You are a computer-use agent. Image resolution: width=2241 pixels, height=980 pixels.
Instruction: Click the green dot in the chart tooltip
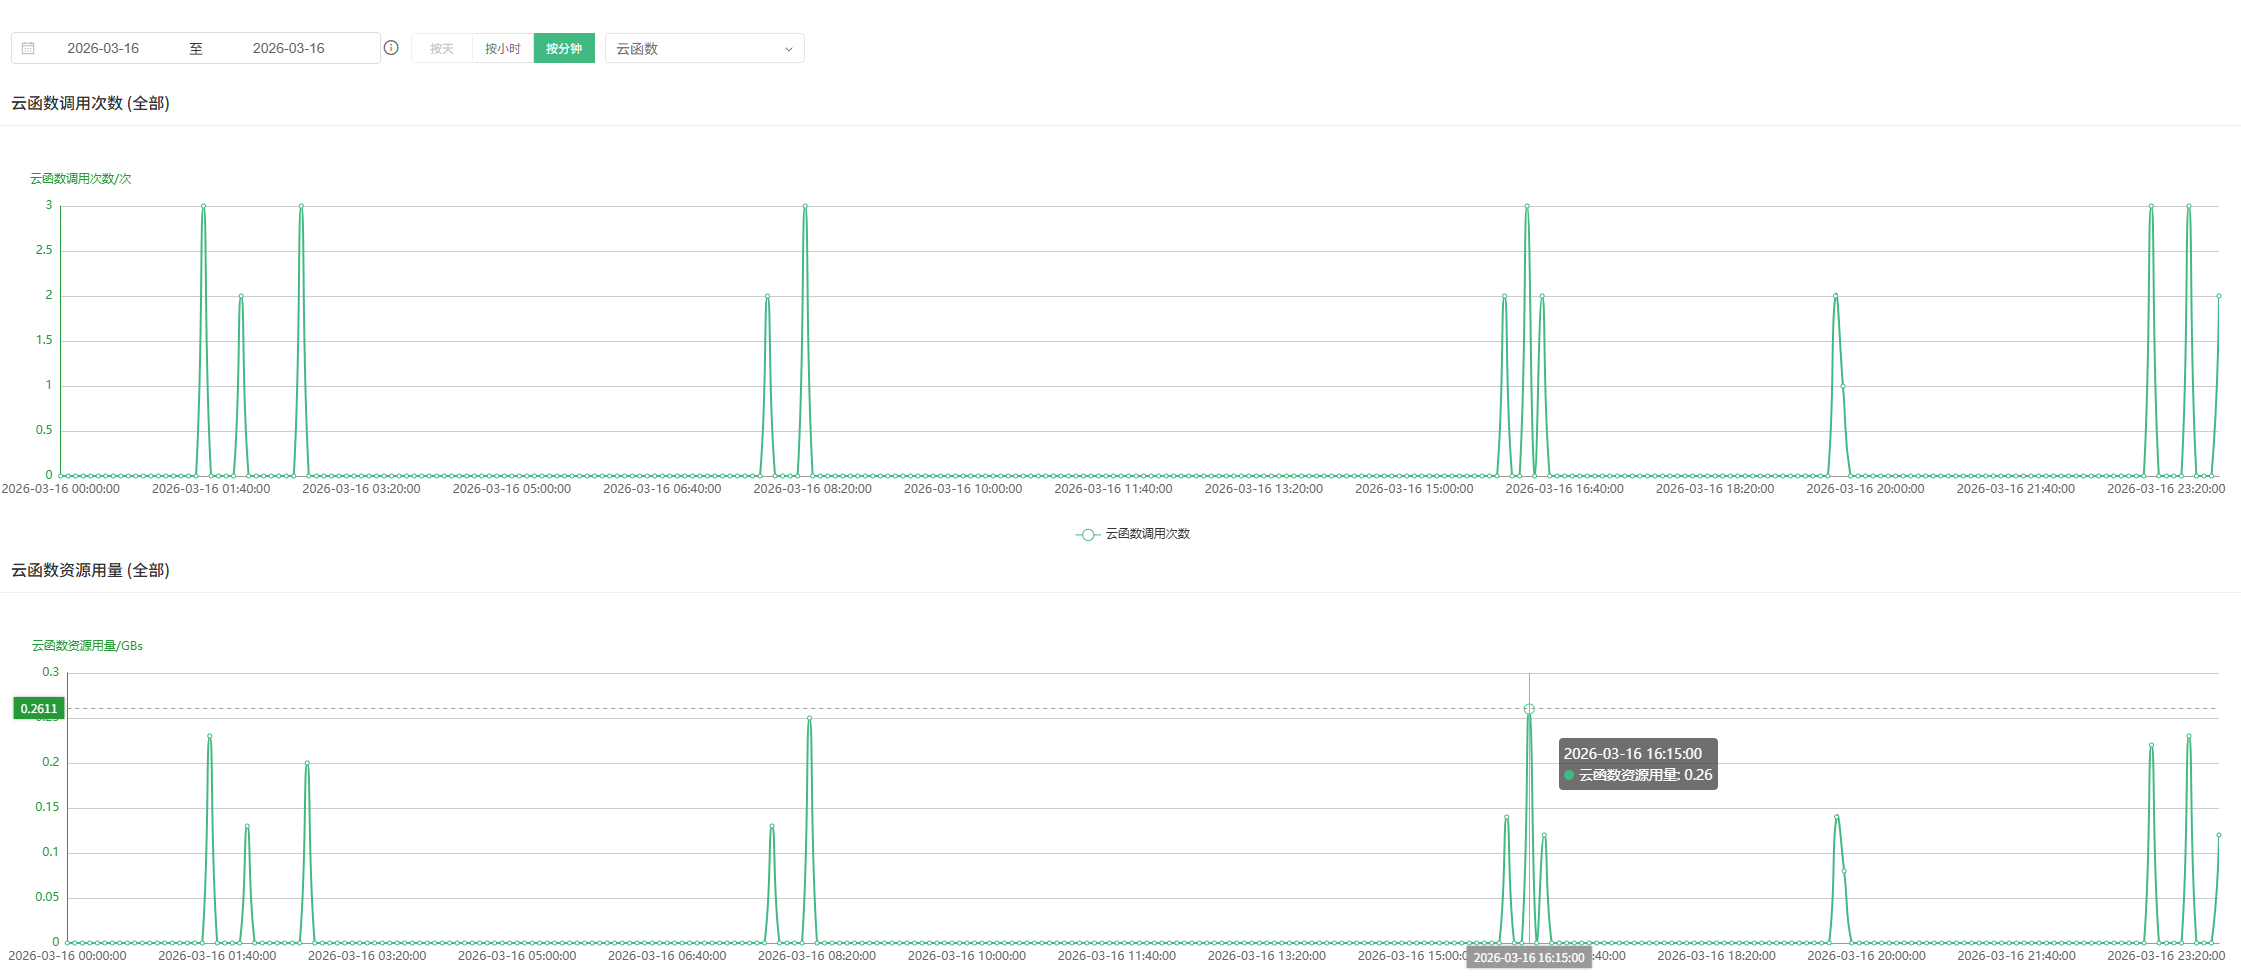tap(1569, 775)
